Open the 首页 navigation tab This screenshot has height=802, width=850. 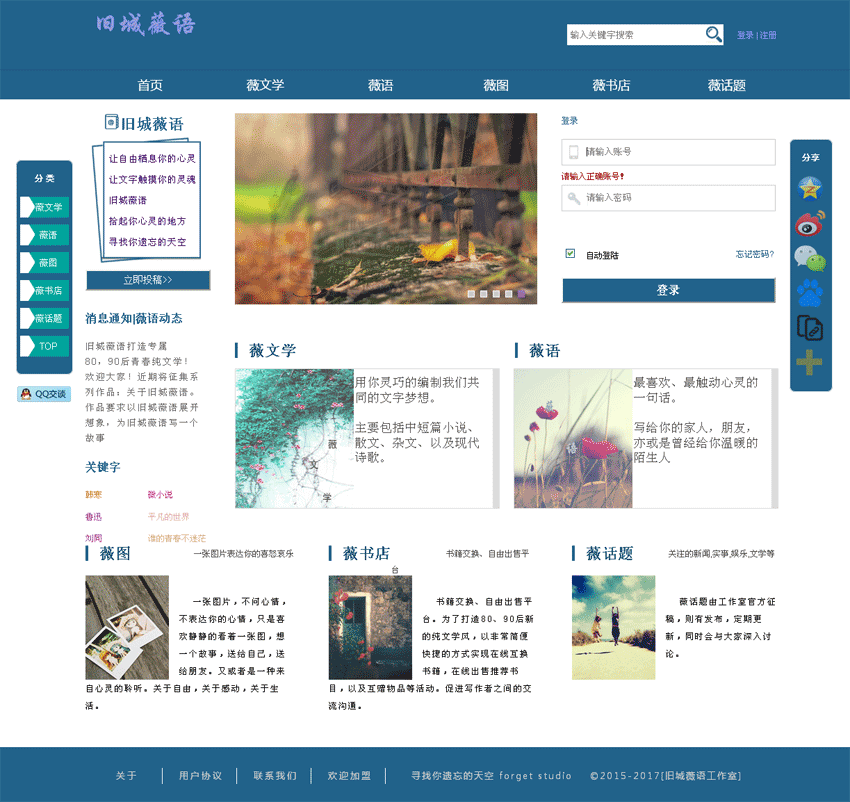tap(150, 85)
